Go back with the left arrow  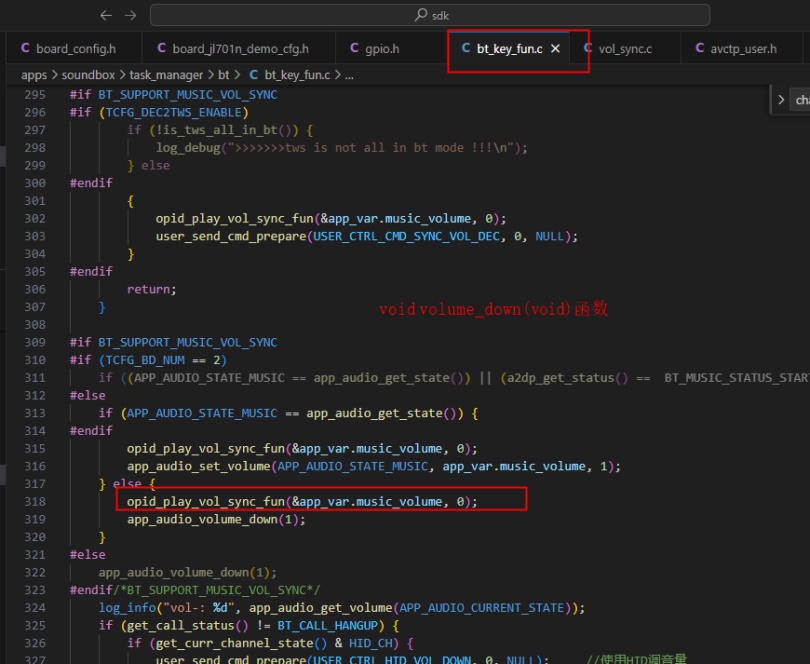(106, 16)
